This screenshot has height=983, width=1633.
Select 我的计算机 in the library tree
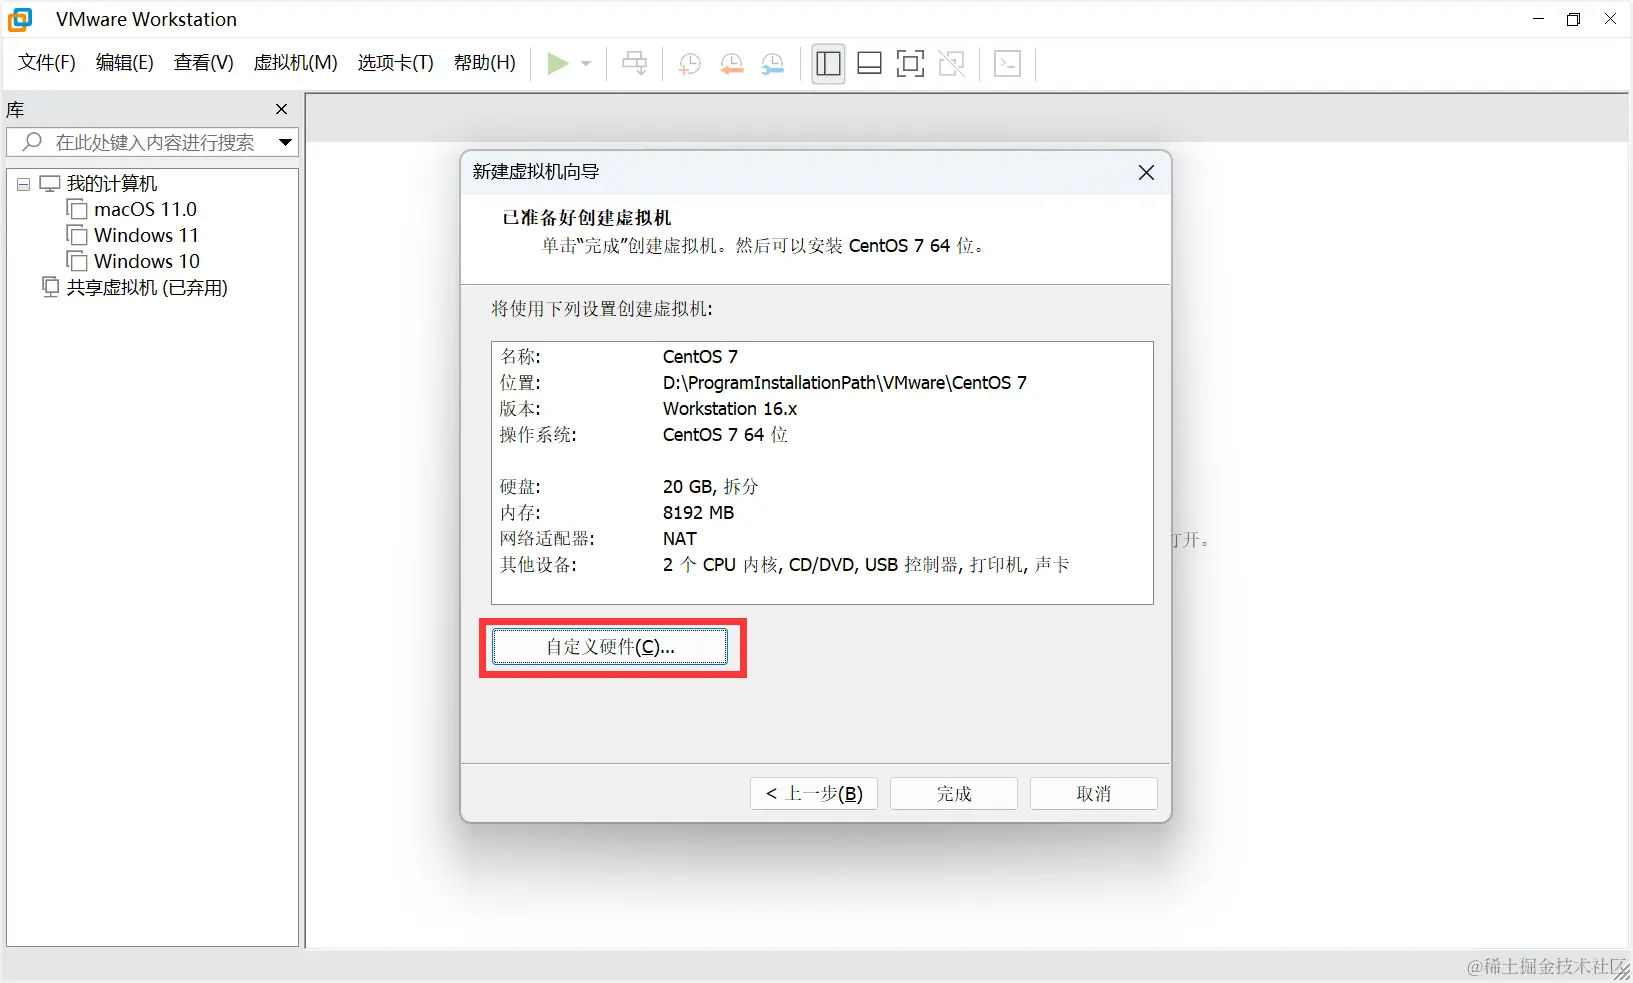(x=112, y=184)
